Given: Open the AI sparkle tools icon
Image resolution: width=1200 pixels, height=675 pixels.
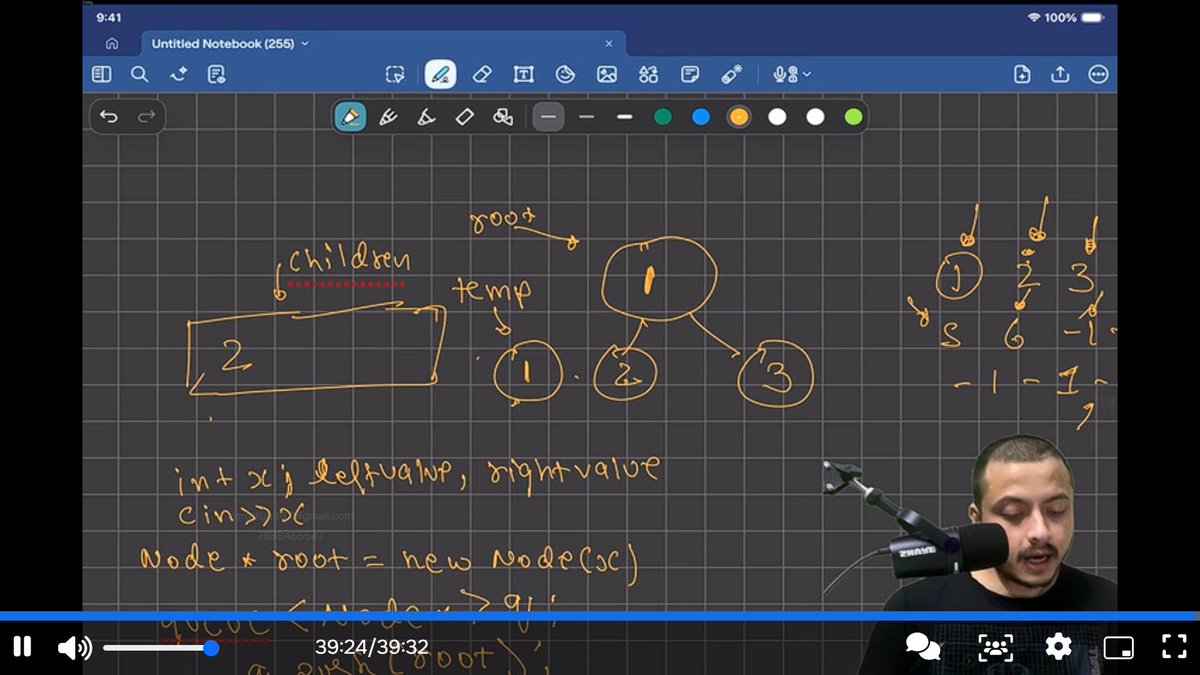Looking at the screenshot, I should click(x=179, y=74).
